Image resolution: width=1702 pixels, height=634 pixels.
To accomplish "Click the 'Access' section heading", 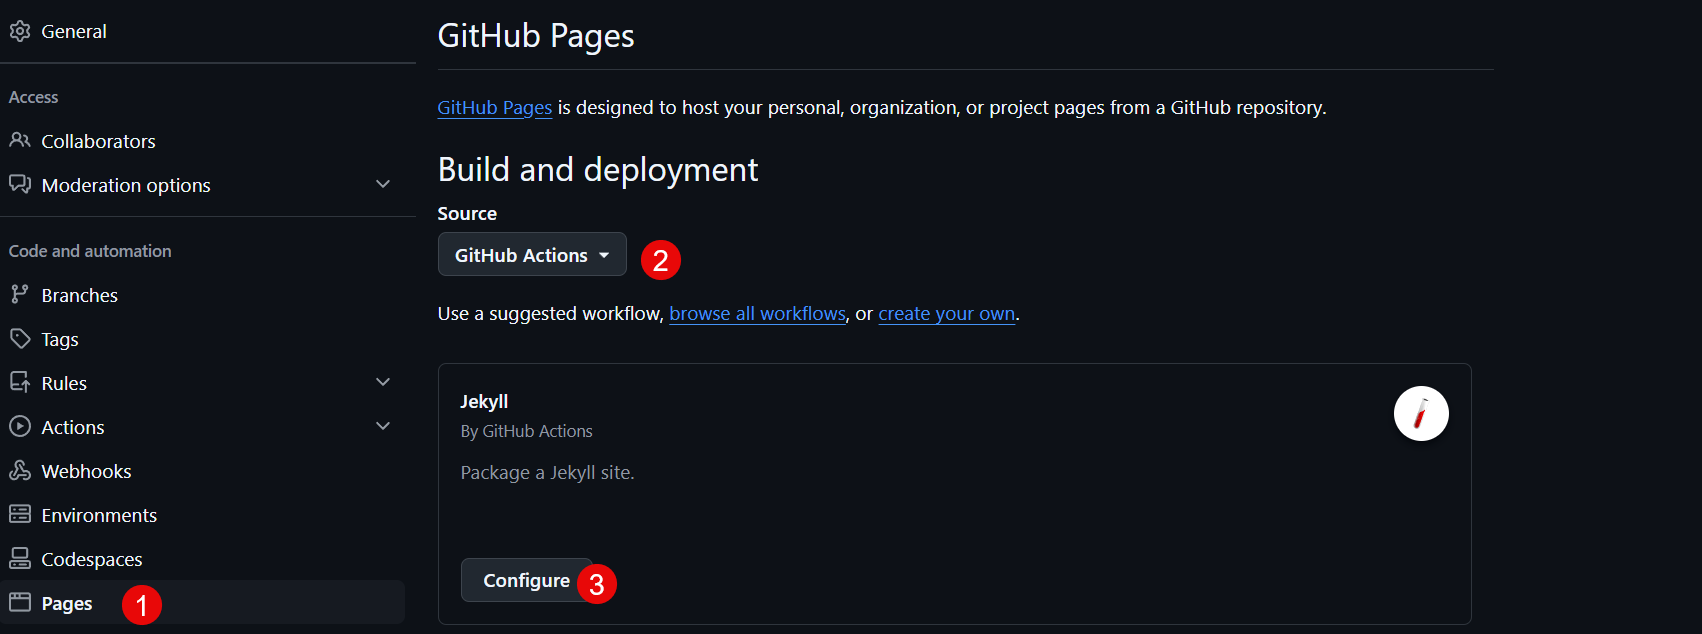I will tap(33, 97).
